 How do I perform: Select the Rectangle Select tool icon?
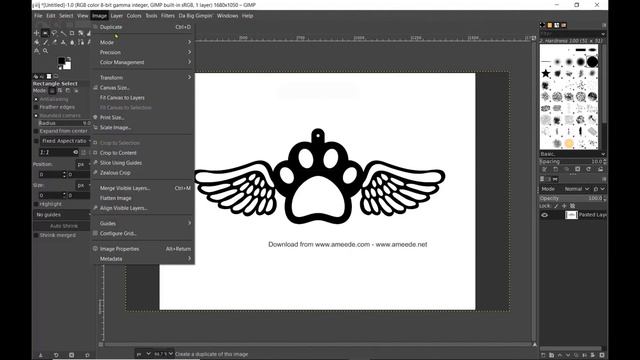pos(45,33)
